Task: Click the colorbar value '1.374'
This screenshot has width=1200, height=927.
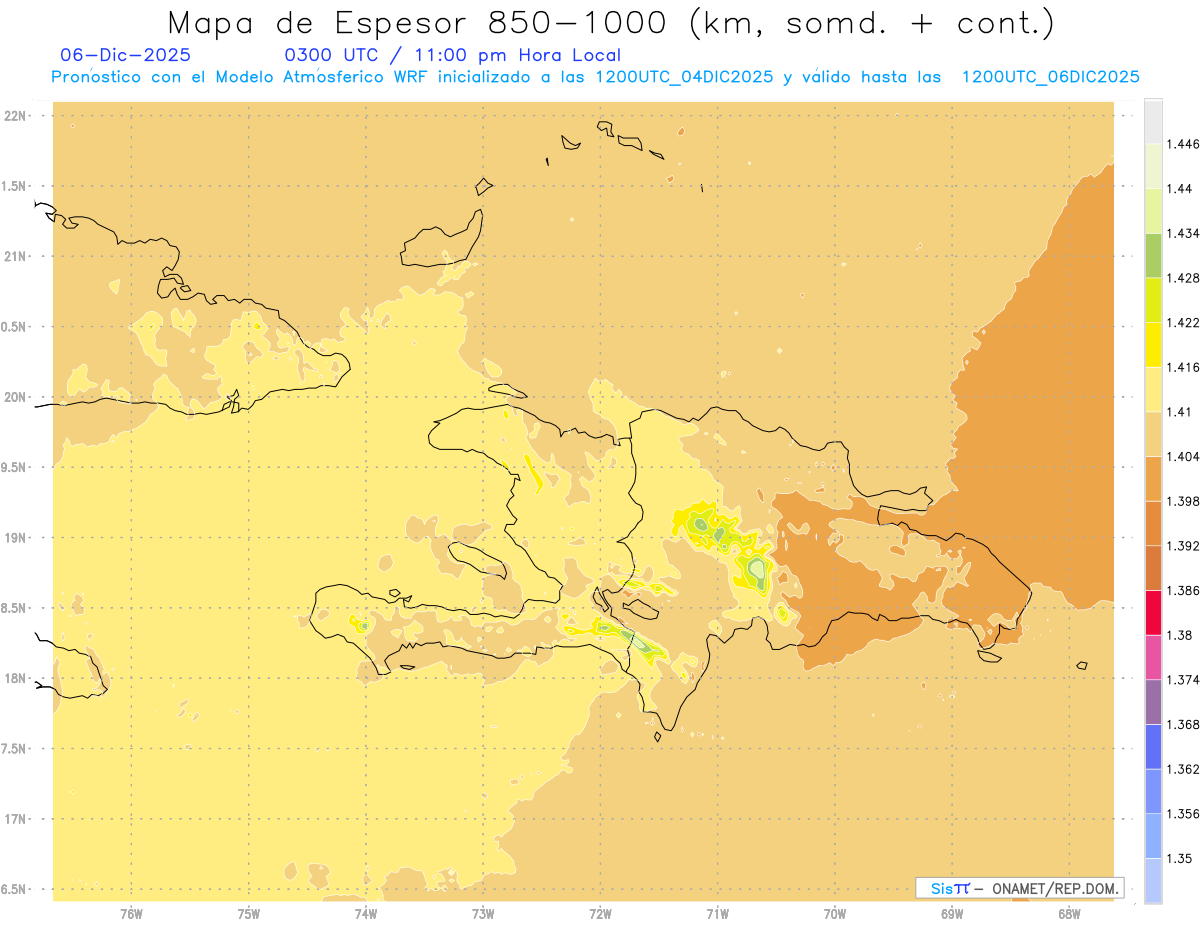Action: coord(1182,680)
